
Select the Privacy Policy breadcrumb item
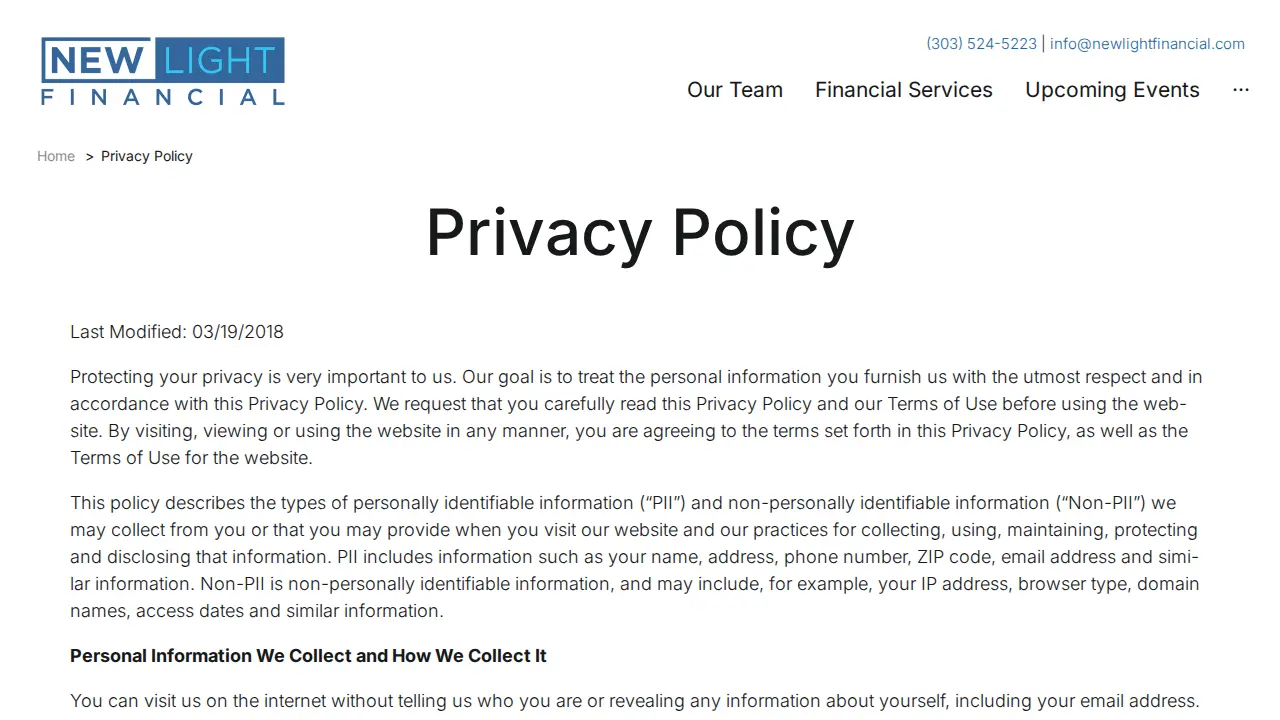point(147,156)
